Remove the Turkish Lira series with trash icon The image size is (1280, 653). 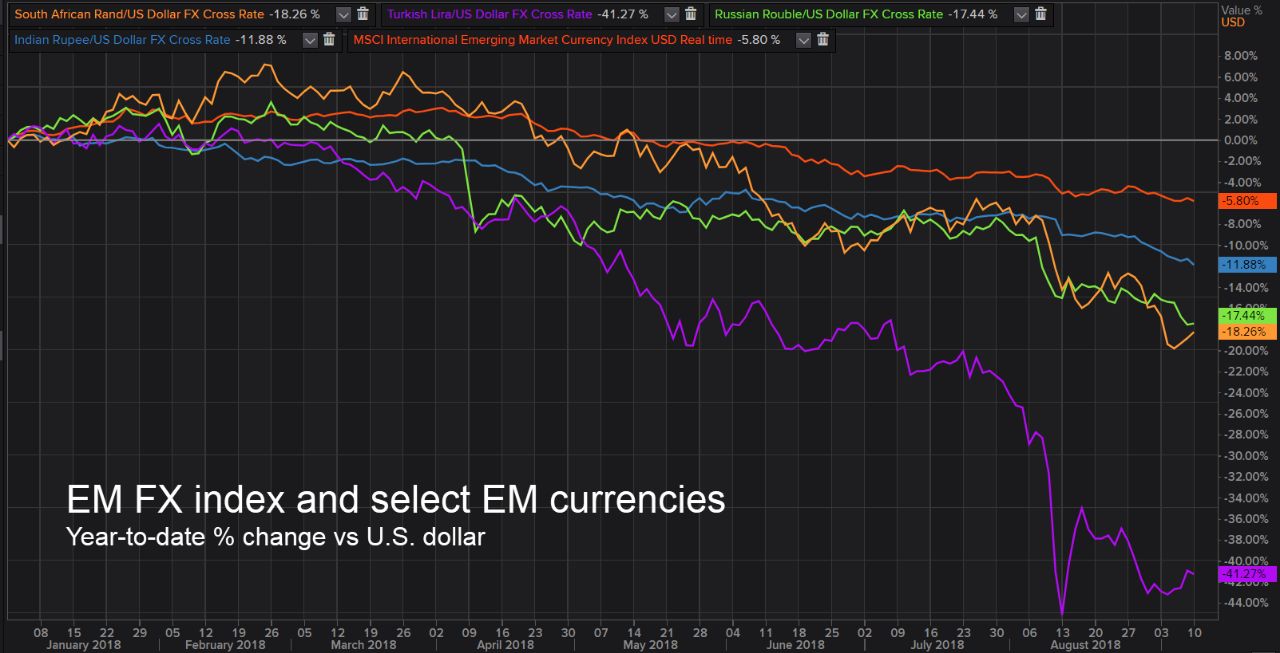pyautogui.click(x=691, y=14)
